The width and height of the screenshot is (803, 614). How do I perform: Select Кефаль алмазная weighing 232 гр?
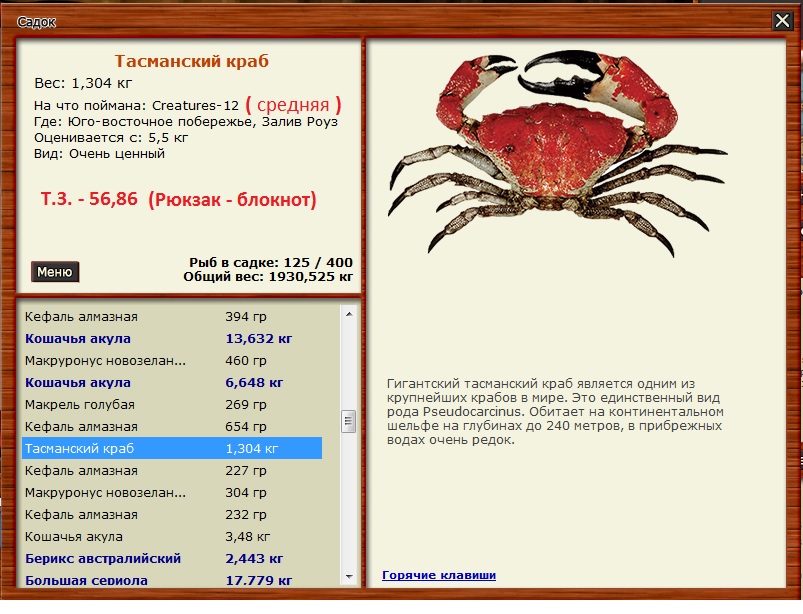[170, 514]
